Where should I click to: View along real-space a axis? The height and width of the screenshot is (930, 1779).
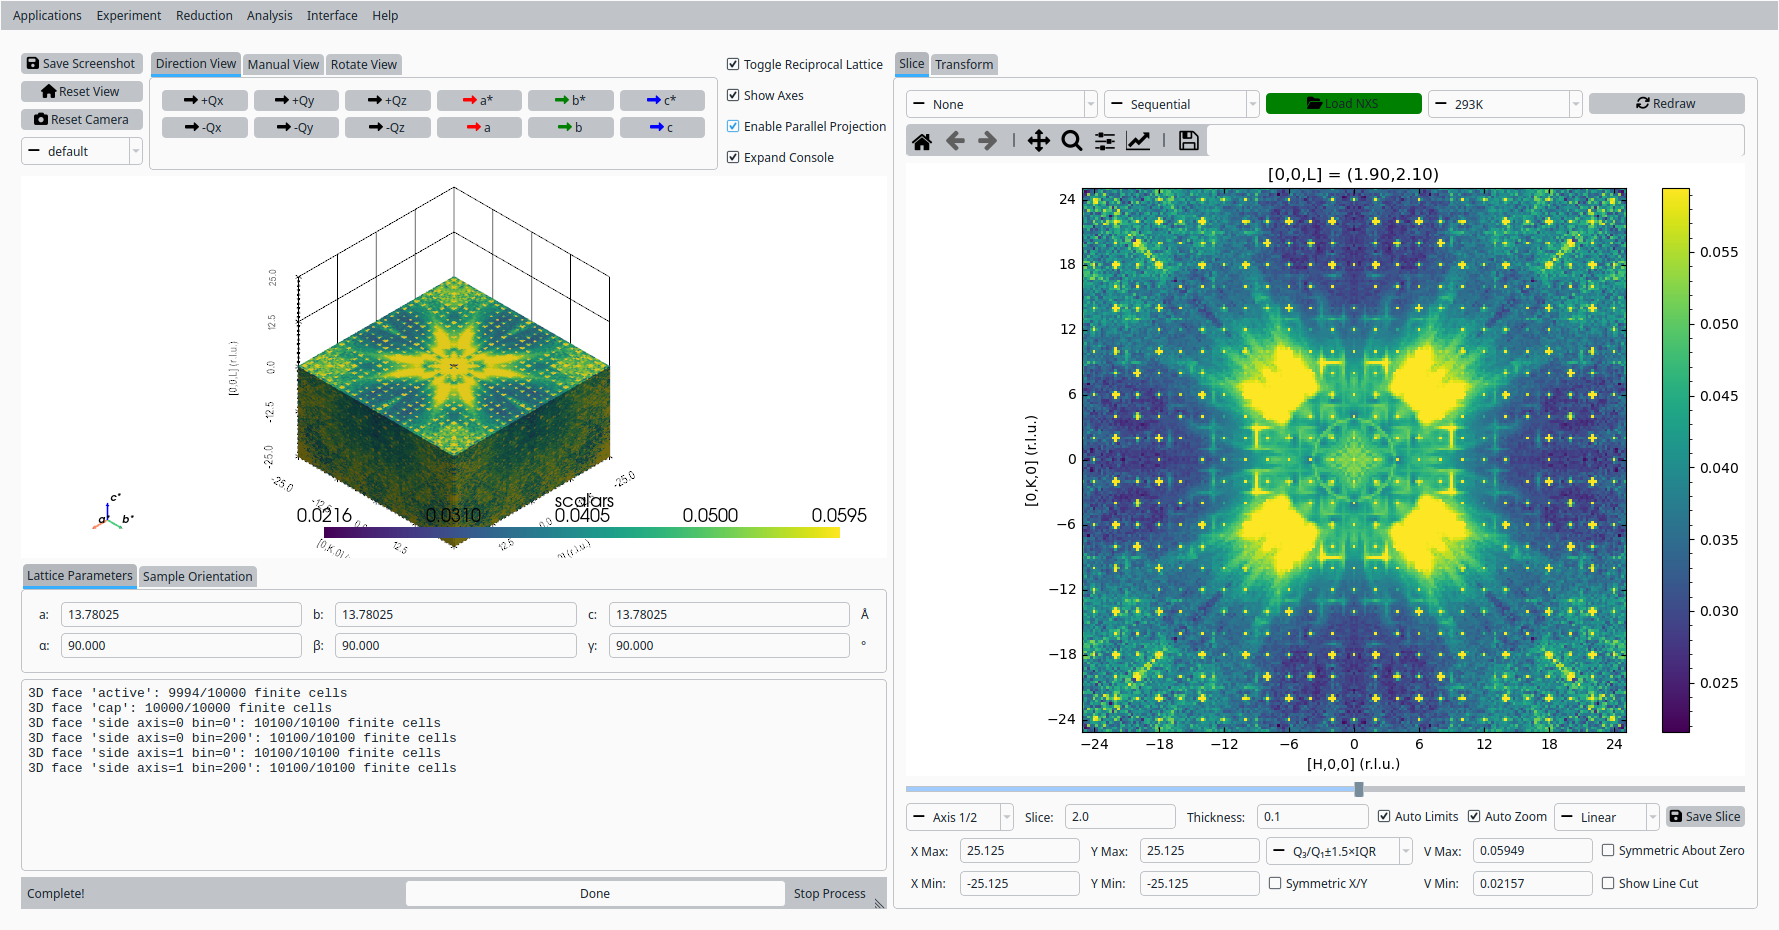(479, 127)
